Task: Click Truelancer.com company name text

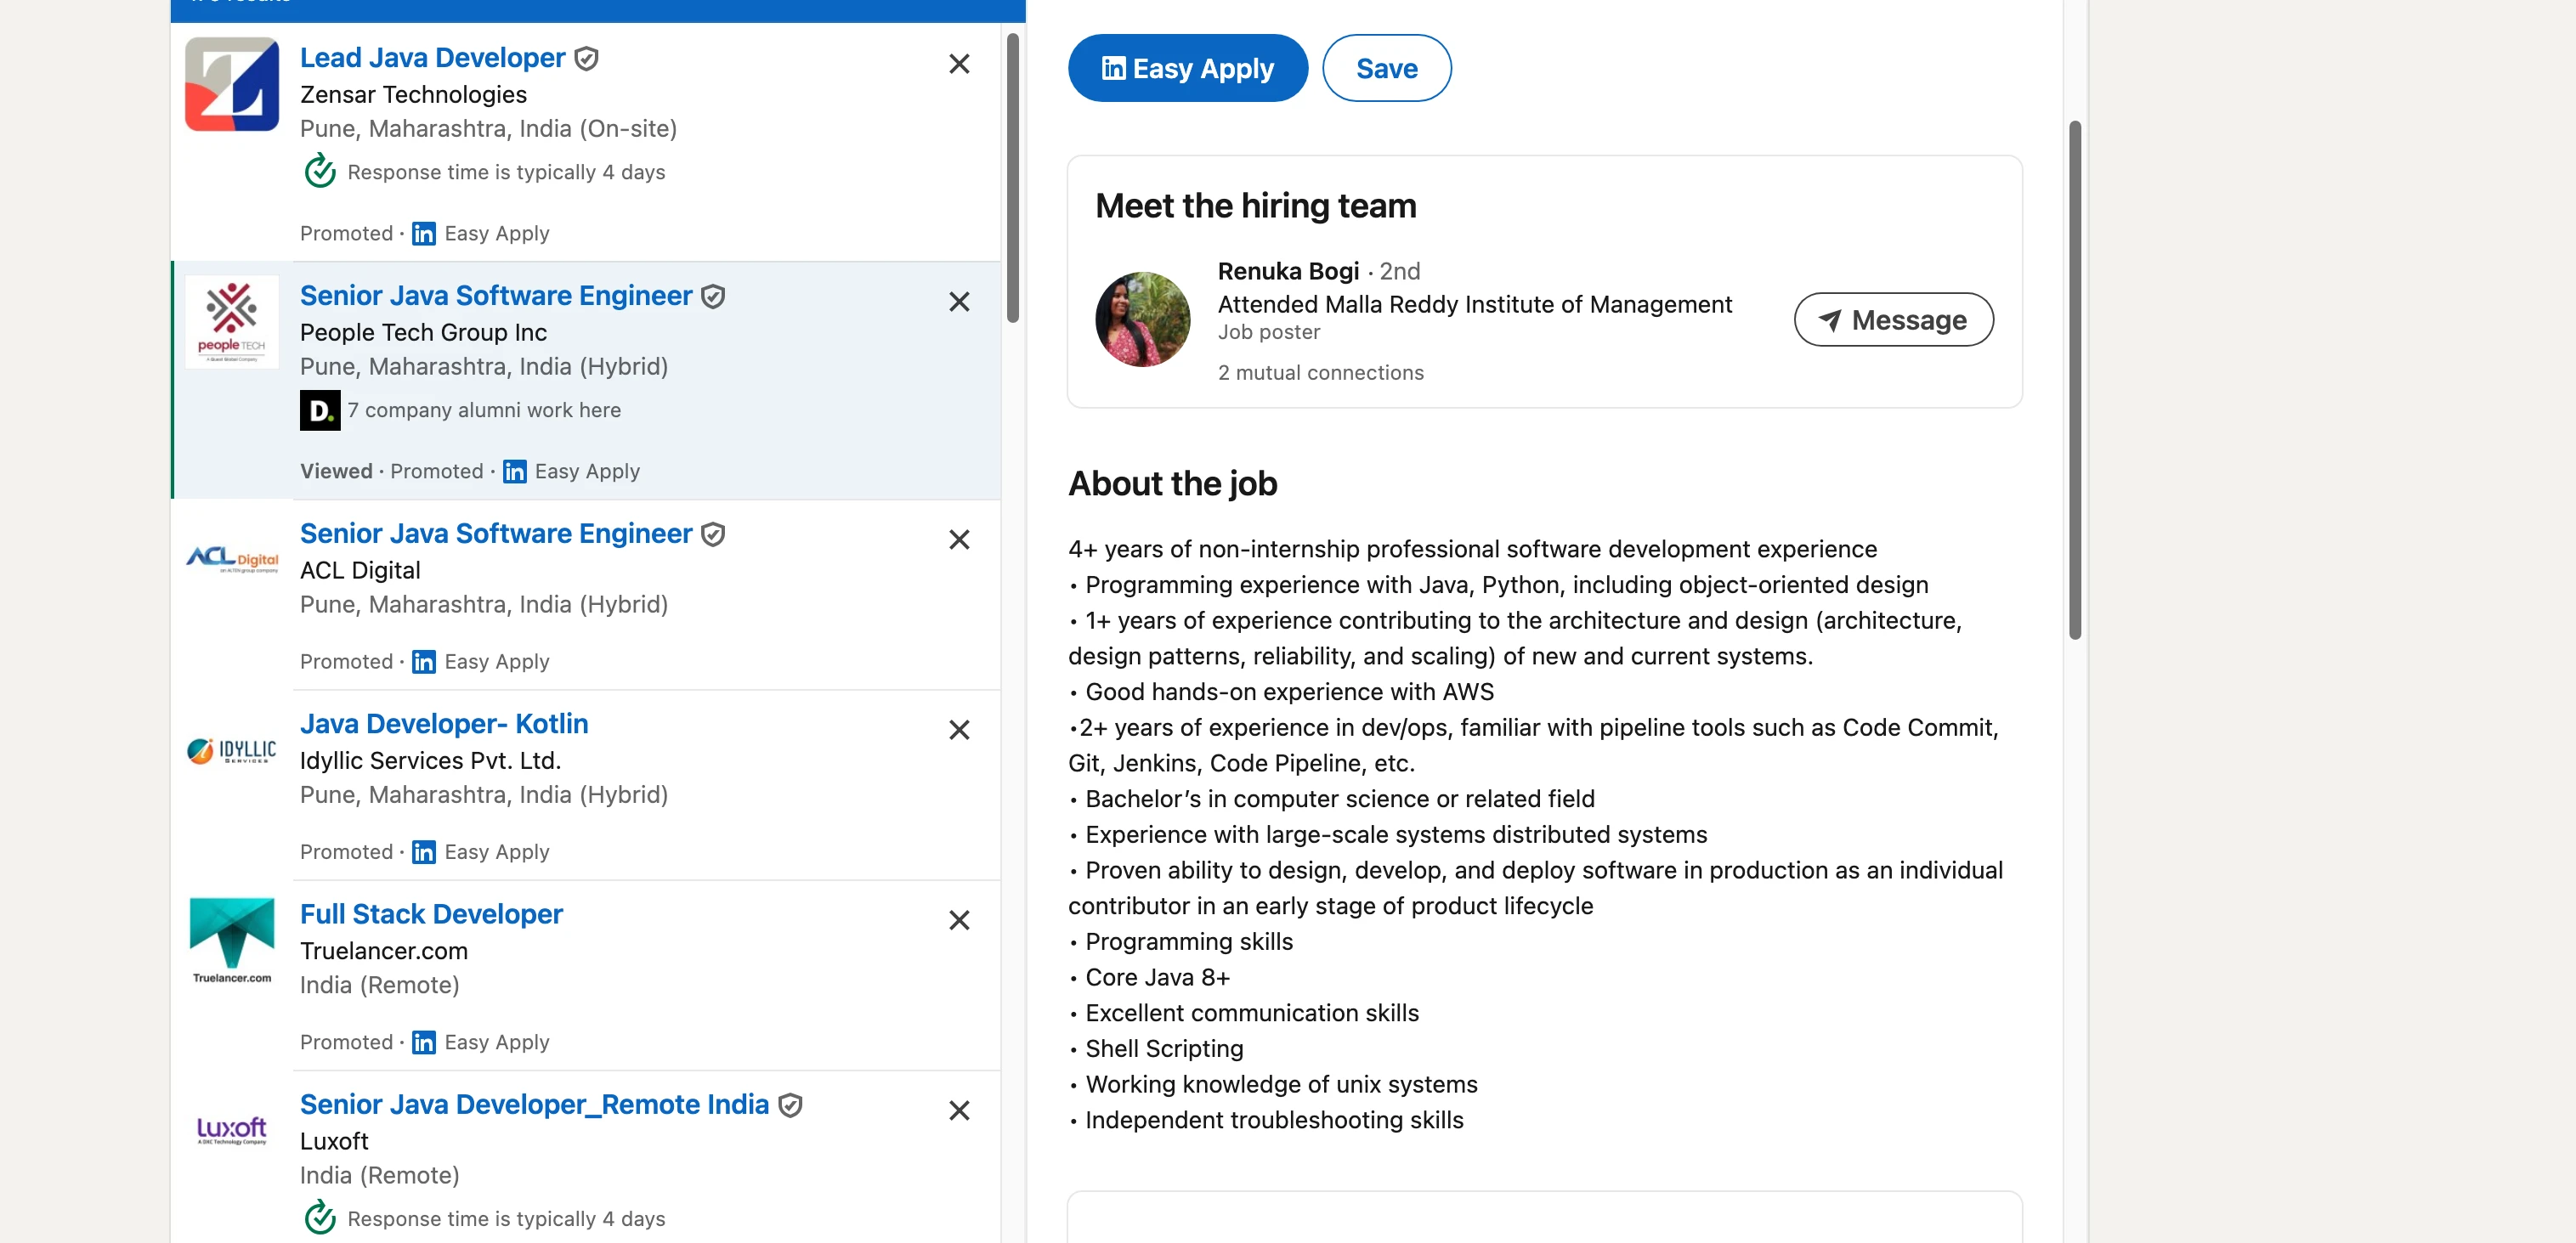Action: 384,950
